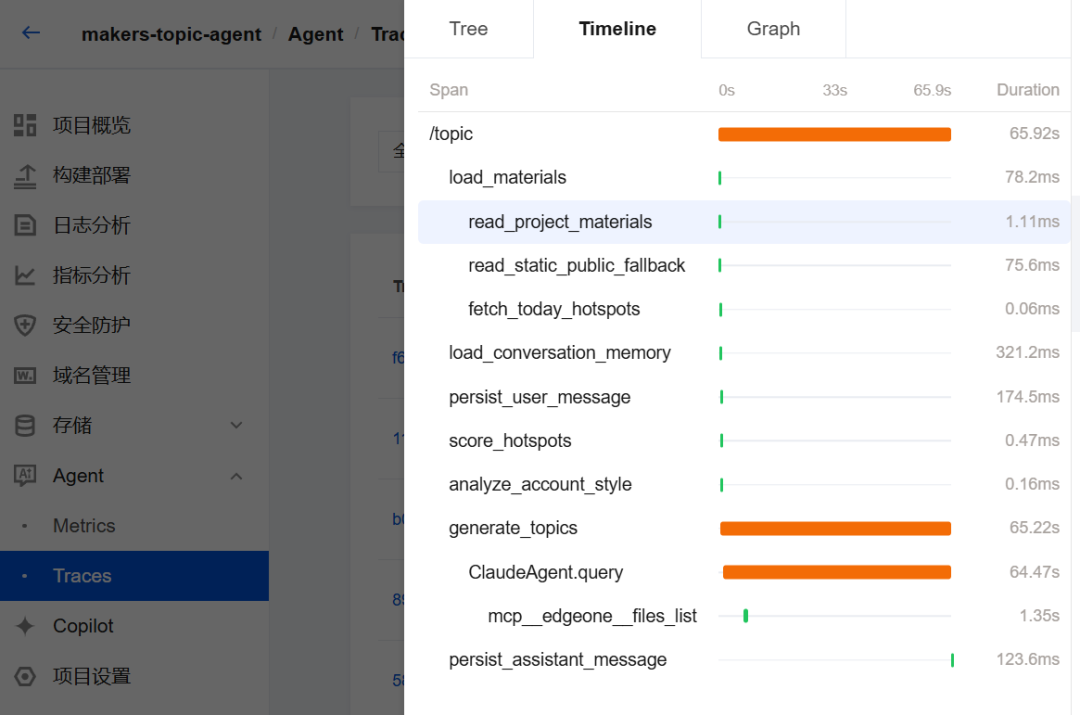
Task: Click persist_assistant_message green marker
Action: pos(952,660)
